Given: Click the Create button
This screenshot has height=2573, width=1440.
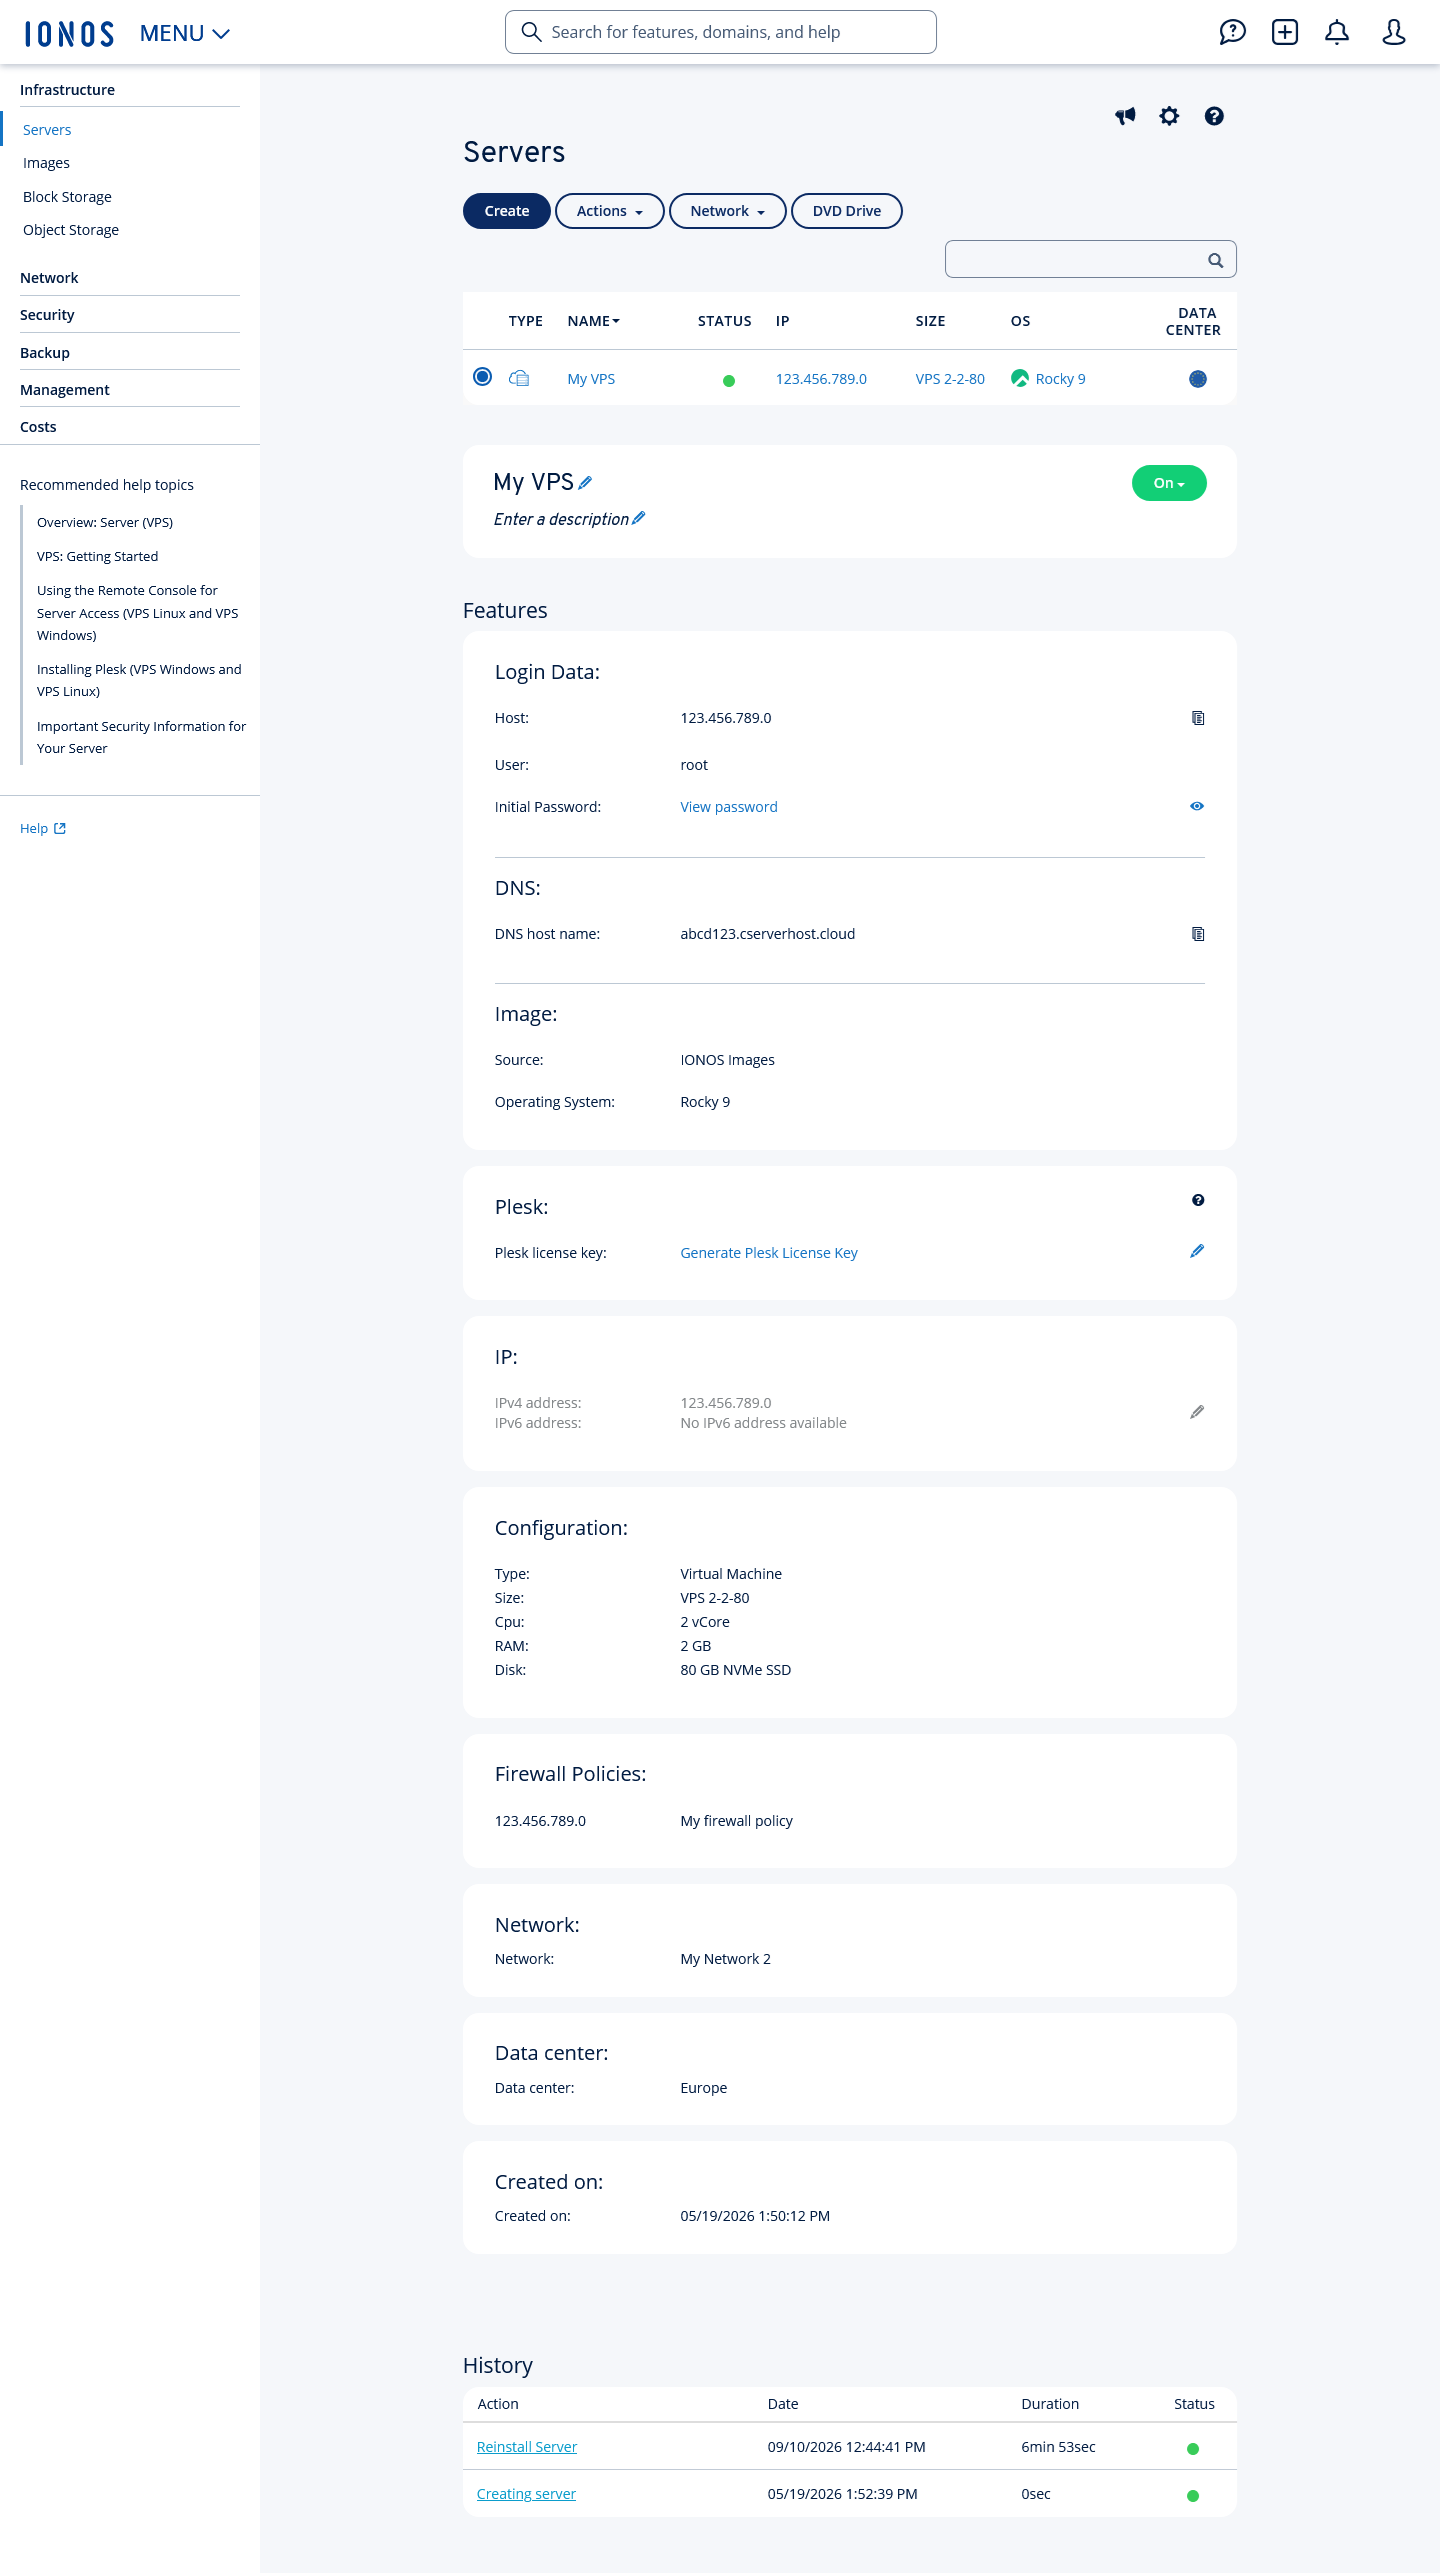Looking at the screenshot, I should [507, 211].
